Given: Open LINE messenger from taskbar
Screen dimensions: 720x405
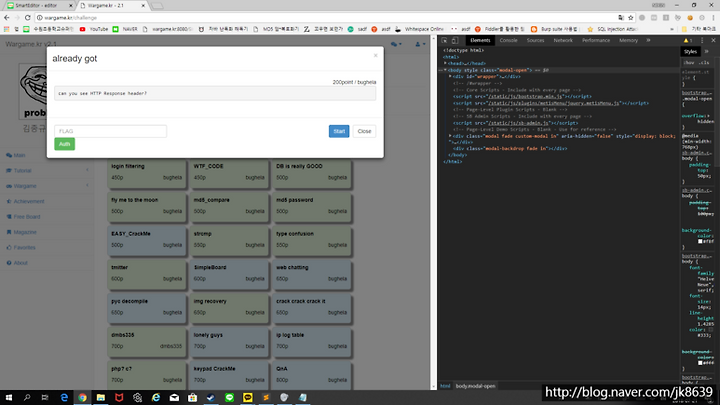Looking at the screenshot, I should point(229,398).
